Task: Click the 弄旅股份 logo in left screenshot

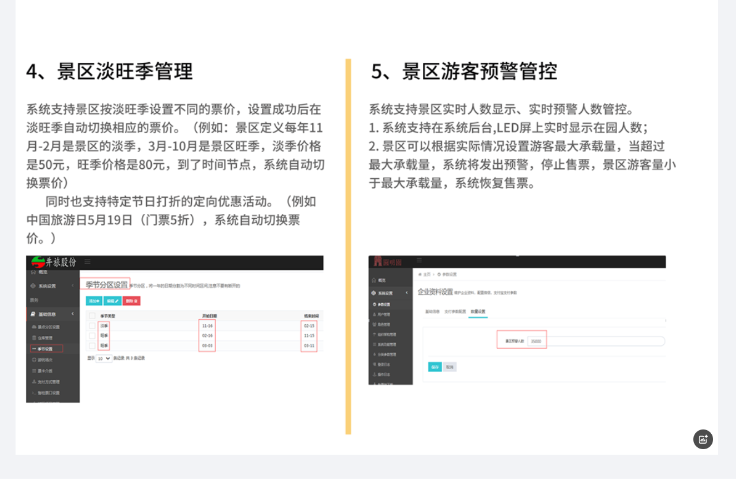Action: (x=54, y=263)
